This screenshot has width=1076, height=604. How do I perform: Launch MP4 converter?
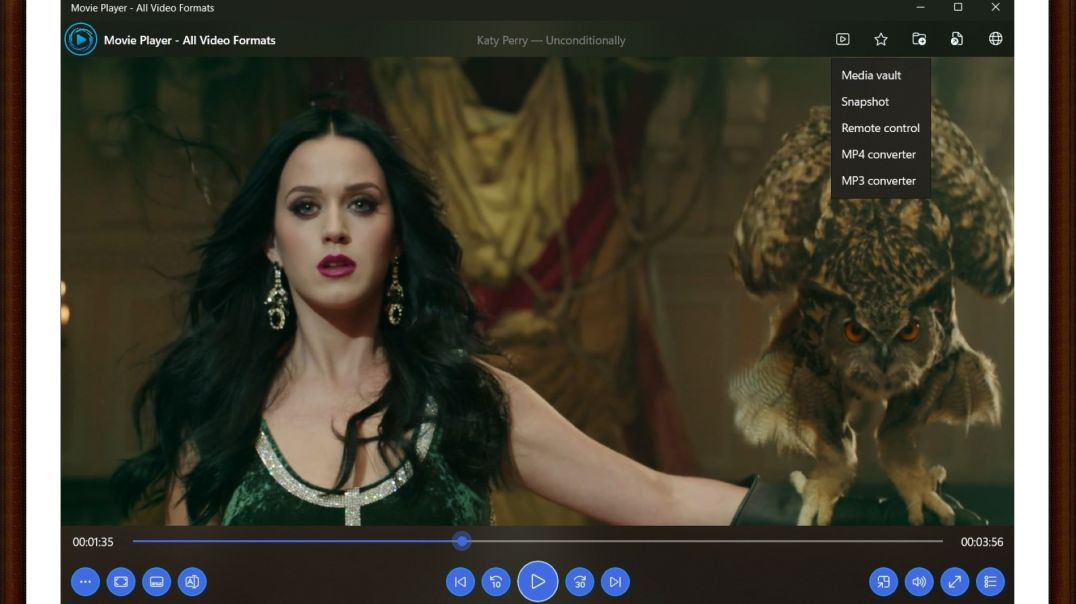[878, 154]
